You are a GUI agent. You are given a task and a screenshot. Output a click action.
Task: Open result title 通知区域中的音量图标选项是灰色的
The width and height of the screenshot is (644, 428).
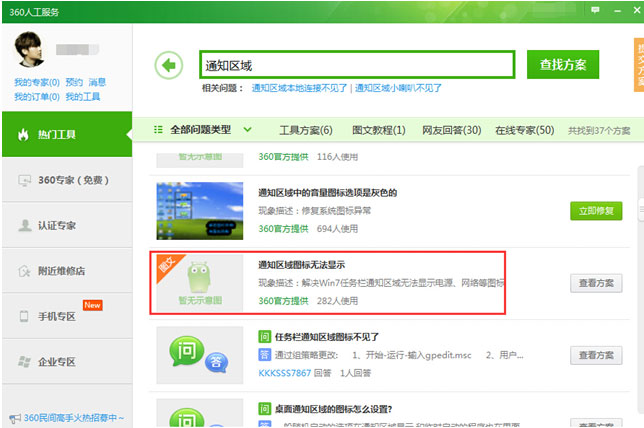[x=327, y=193]
